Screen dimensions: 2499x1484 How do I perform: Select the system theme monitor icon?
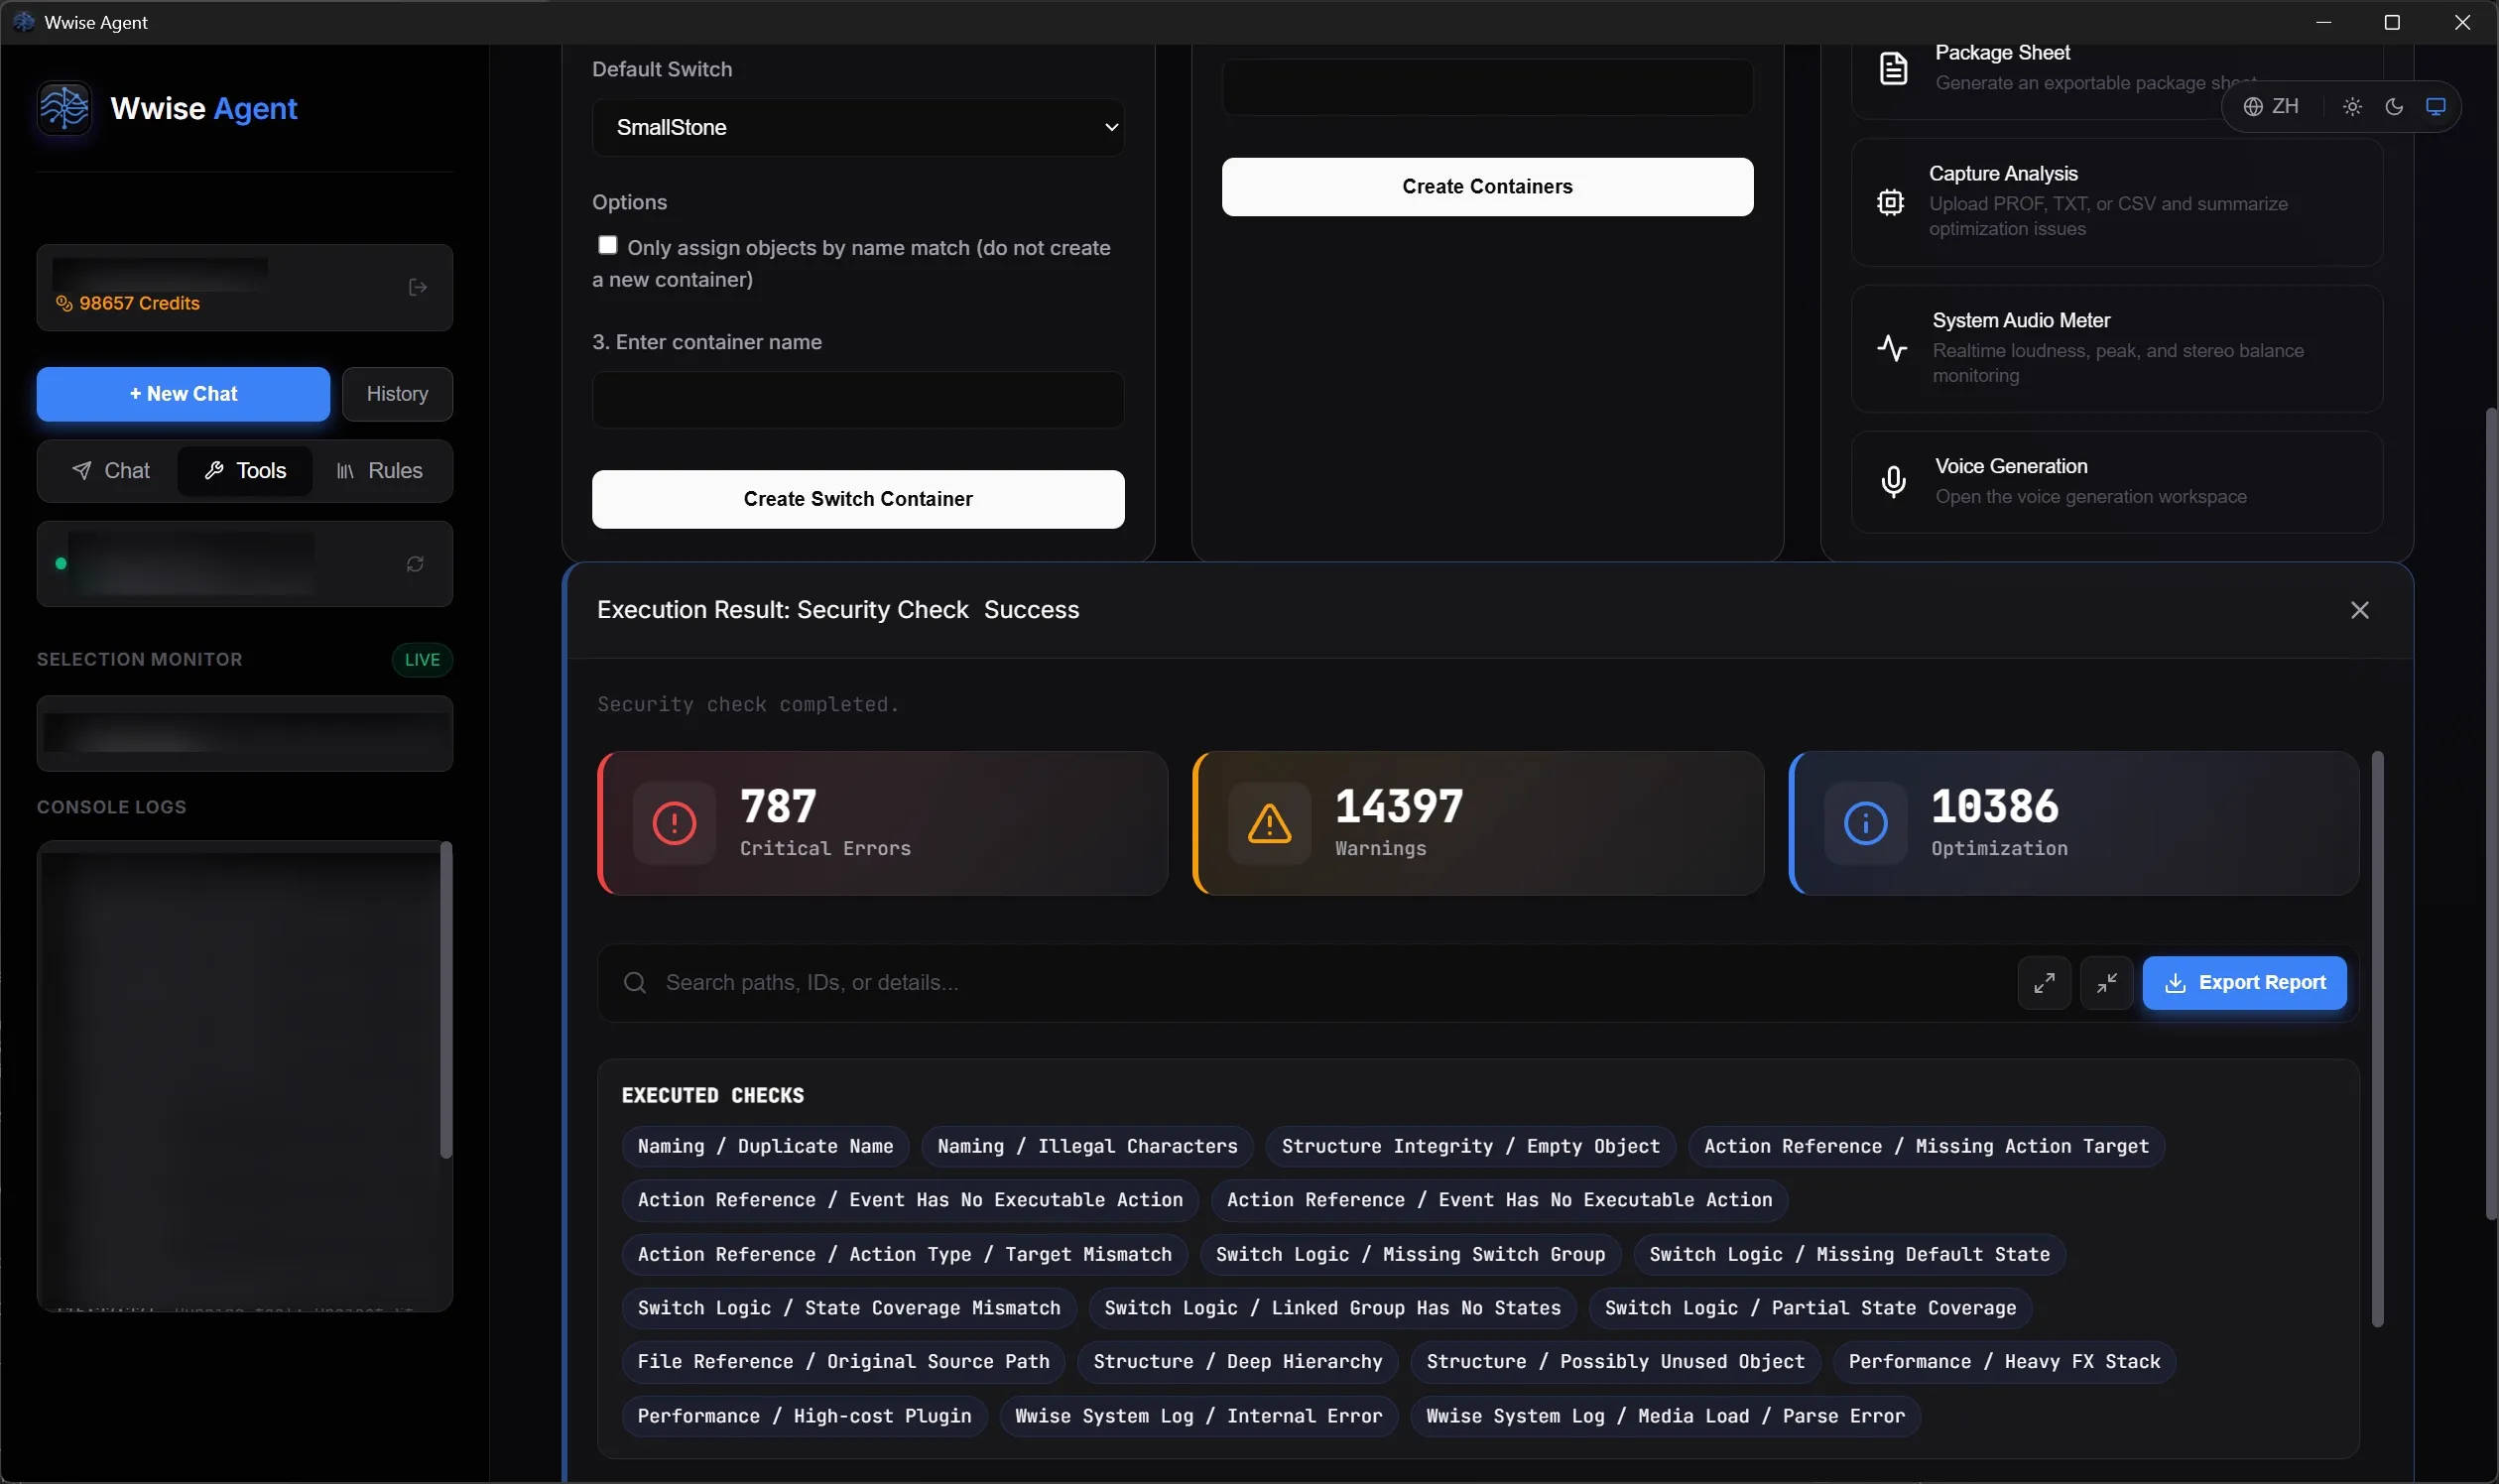pos(2436,106)
